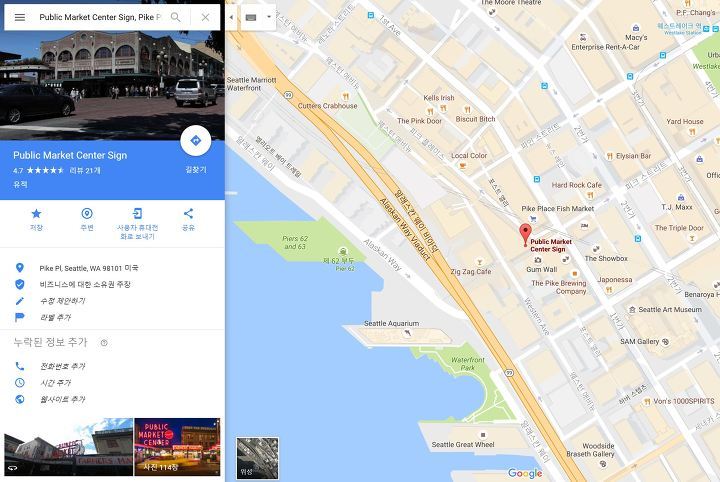720x482 pixels.
Task: Click the suggest an edit pencil link
Action: click(x=62, y=301)
